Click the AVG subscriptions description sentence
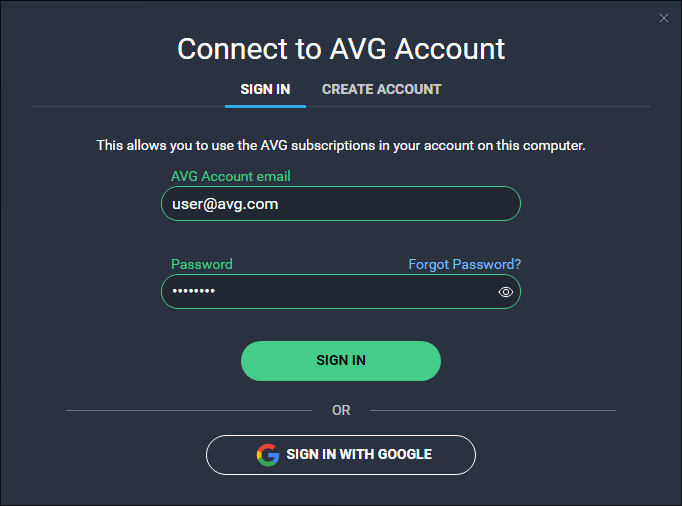This screenshot has height=506, width=682. (341, 145)
